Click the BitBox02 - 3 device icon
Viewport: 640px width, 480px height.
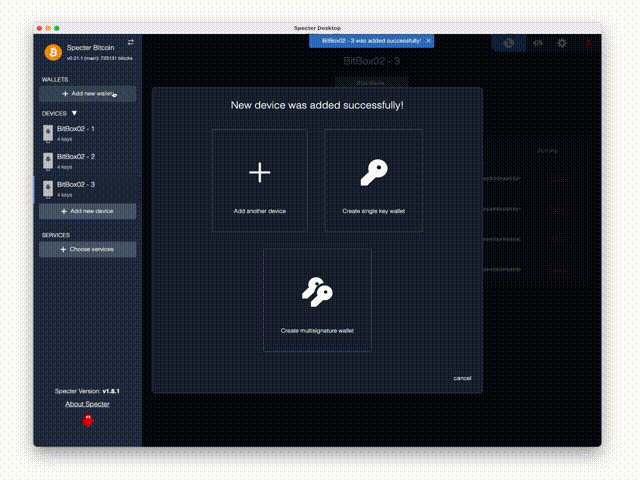click(48, 189)
